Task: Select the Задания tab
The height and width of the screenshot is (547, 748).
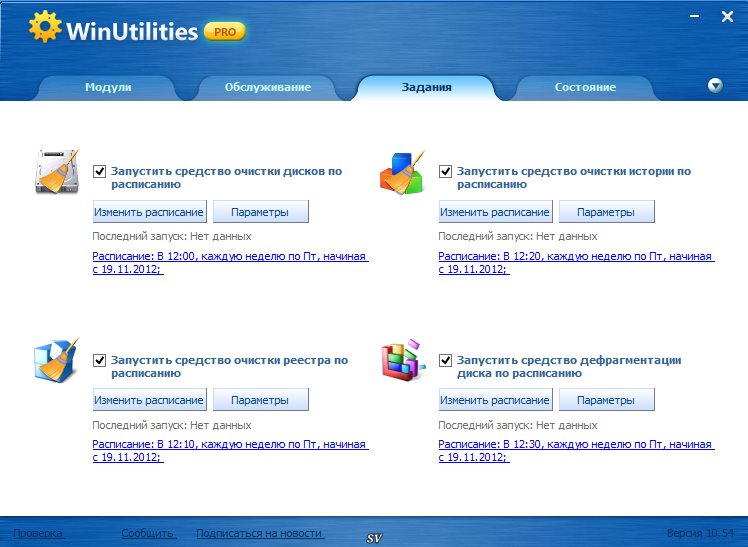Action: [x=426, y=87]
